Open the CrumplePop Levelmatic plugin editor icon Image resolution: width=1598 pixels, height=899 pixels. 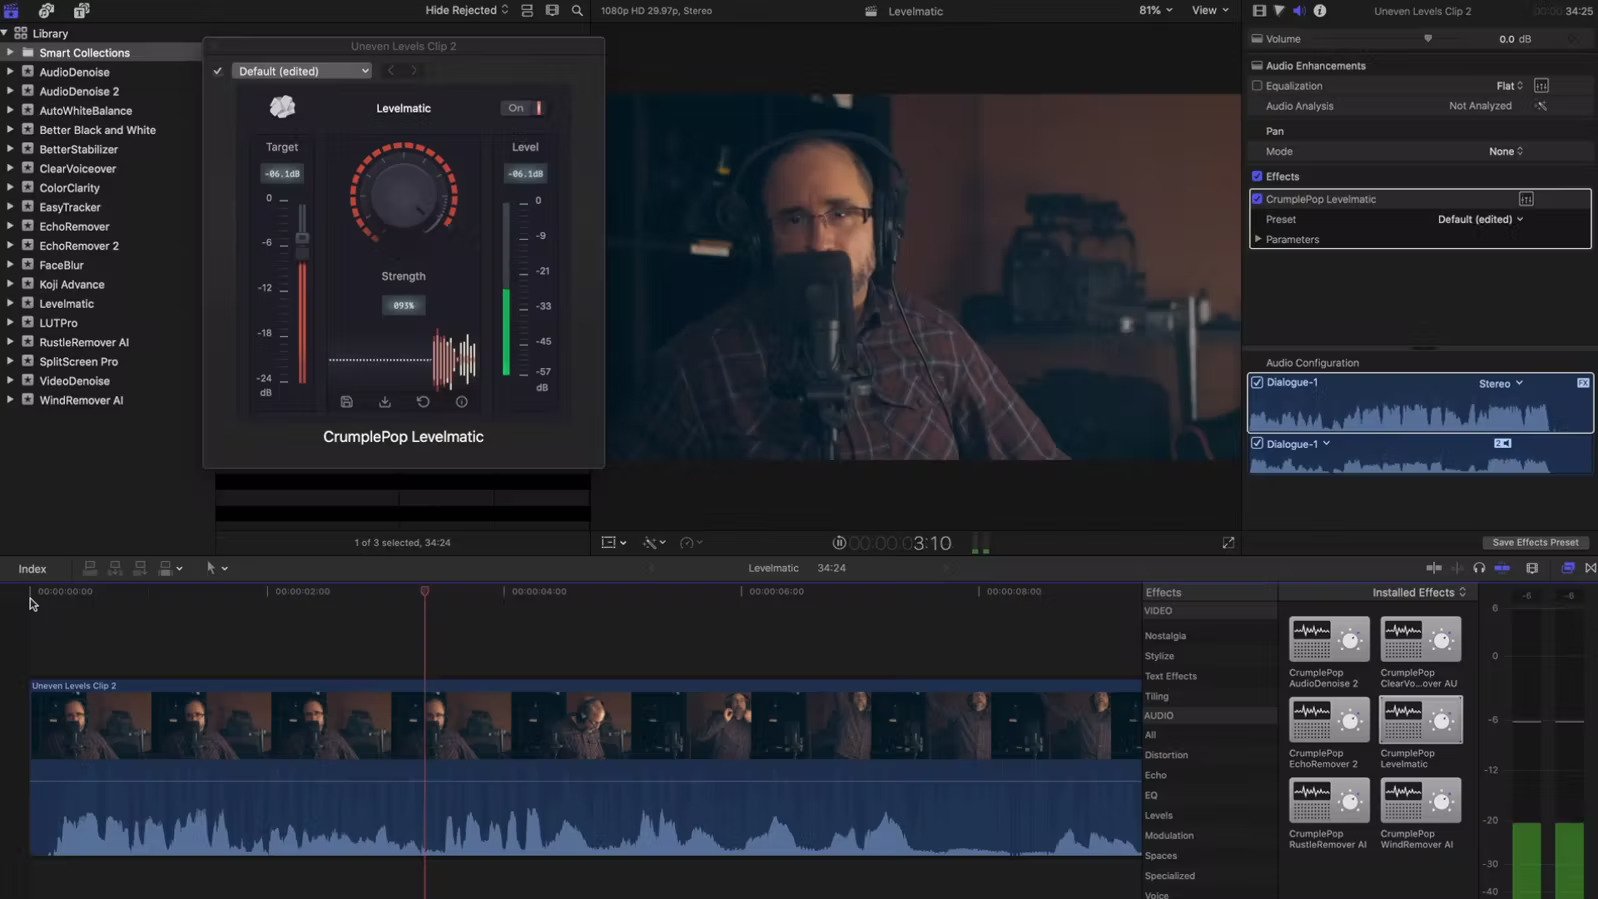tap(1526, 199)
